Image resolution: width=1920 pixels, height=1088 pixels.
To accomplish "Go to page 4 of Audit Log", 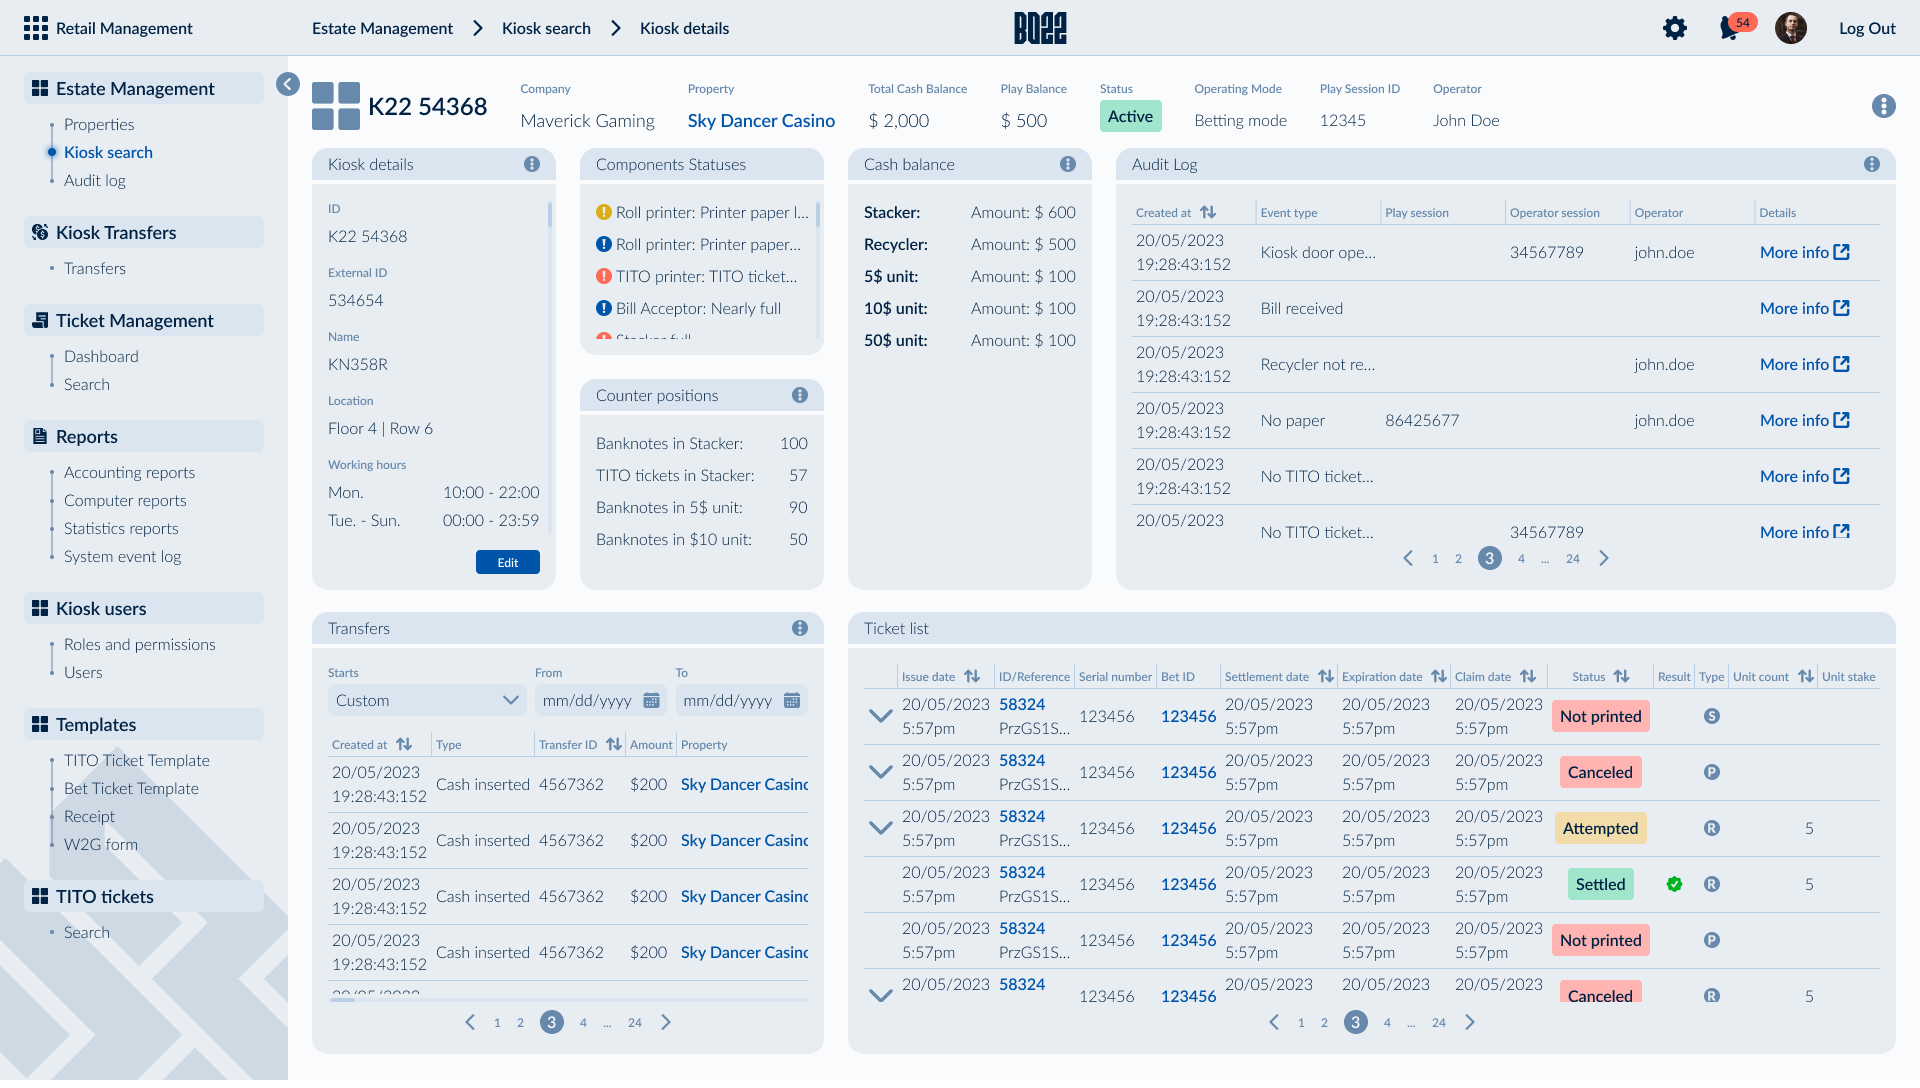I will pos(1521,559).
